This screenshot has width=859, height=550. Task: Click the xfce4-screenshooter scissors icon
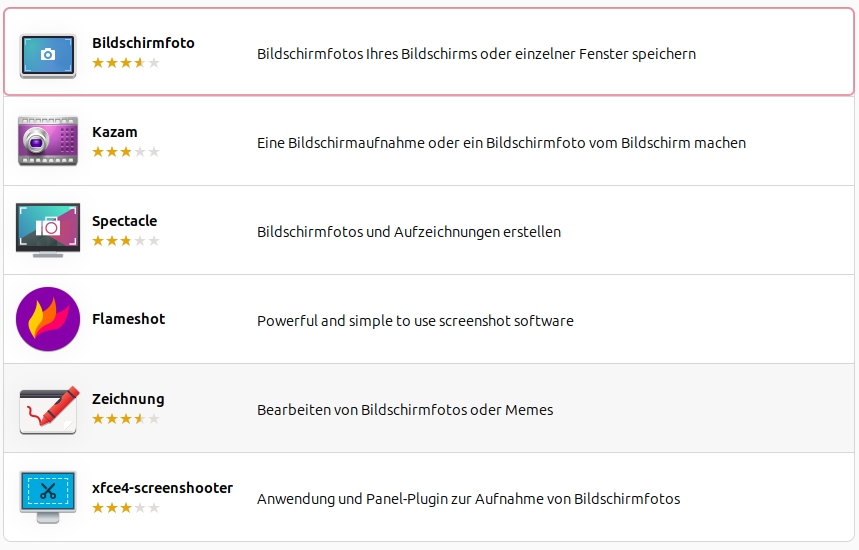pos(48,497)
